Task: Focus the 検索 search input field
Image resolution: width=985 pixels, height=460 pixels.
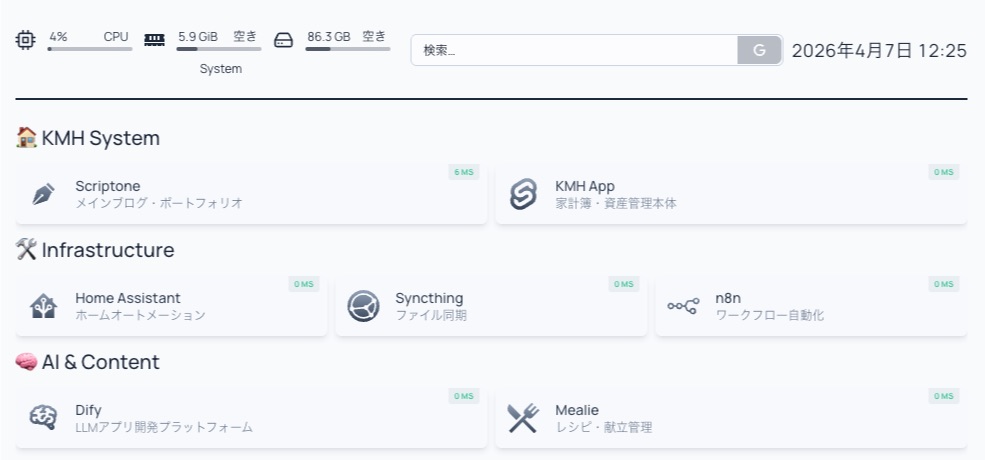Action: (575, 50)
